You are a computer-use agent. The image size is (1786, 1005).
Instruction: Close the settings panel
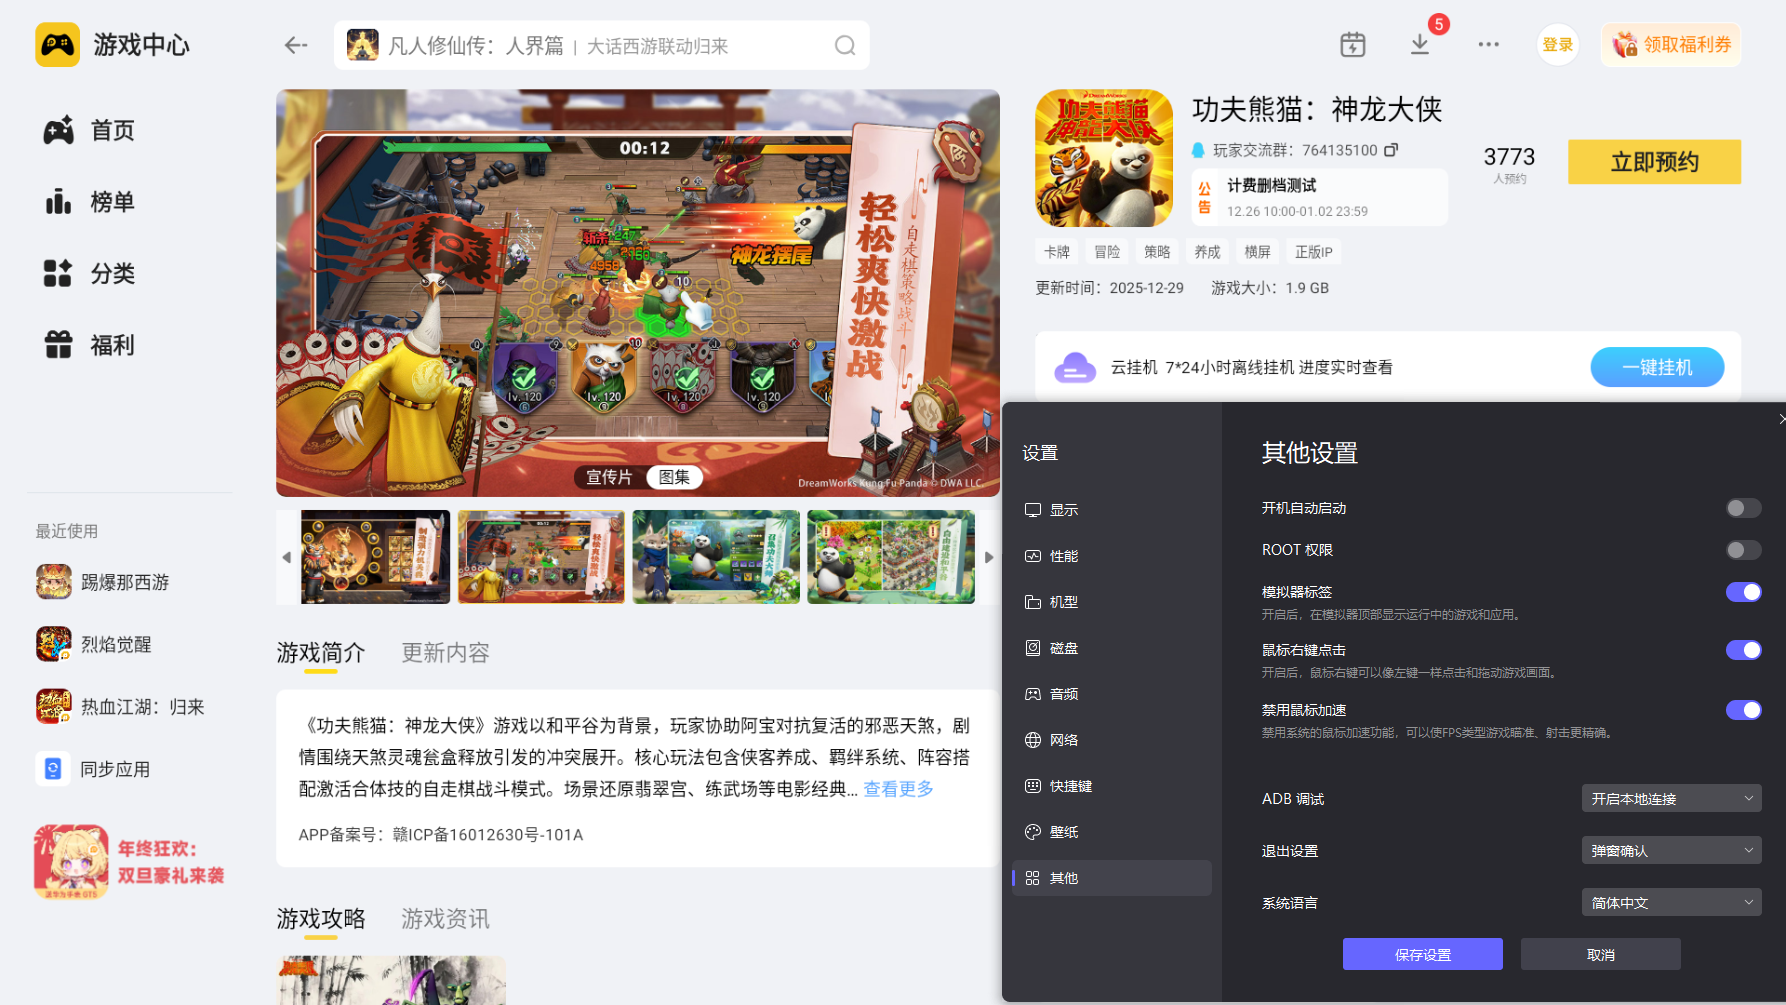click(x=1780, y=419)
